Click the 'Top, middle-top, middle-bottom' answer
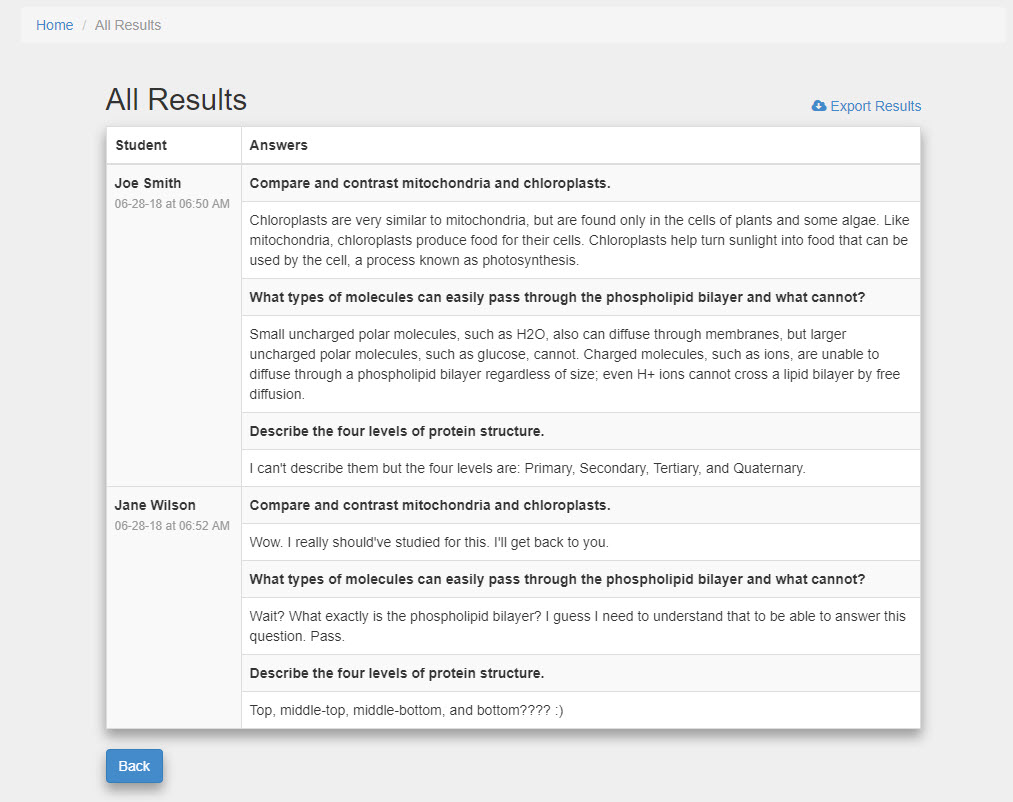 pos(406,710)
